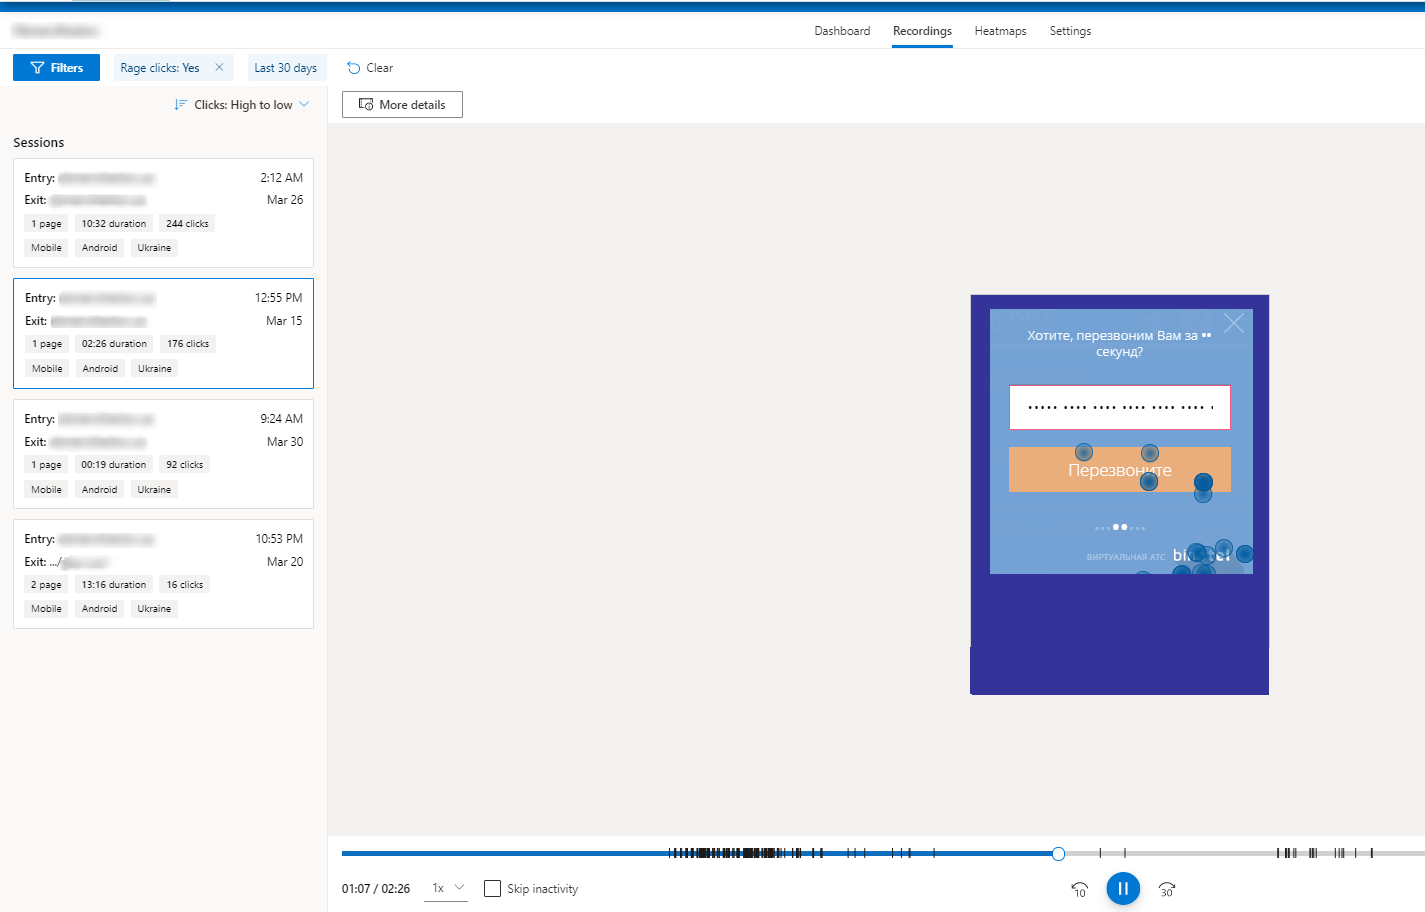The image size is (1425, 912).
Task: Open the 1x playback speed dropdown
Action: [x=446, y=888]
